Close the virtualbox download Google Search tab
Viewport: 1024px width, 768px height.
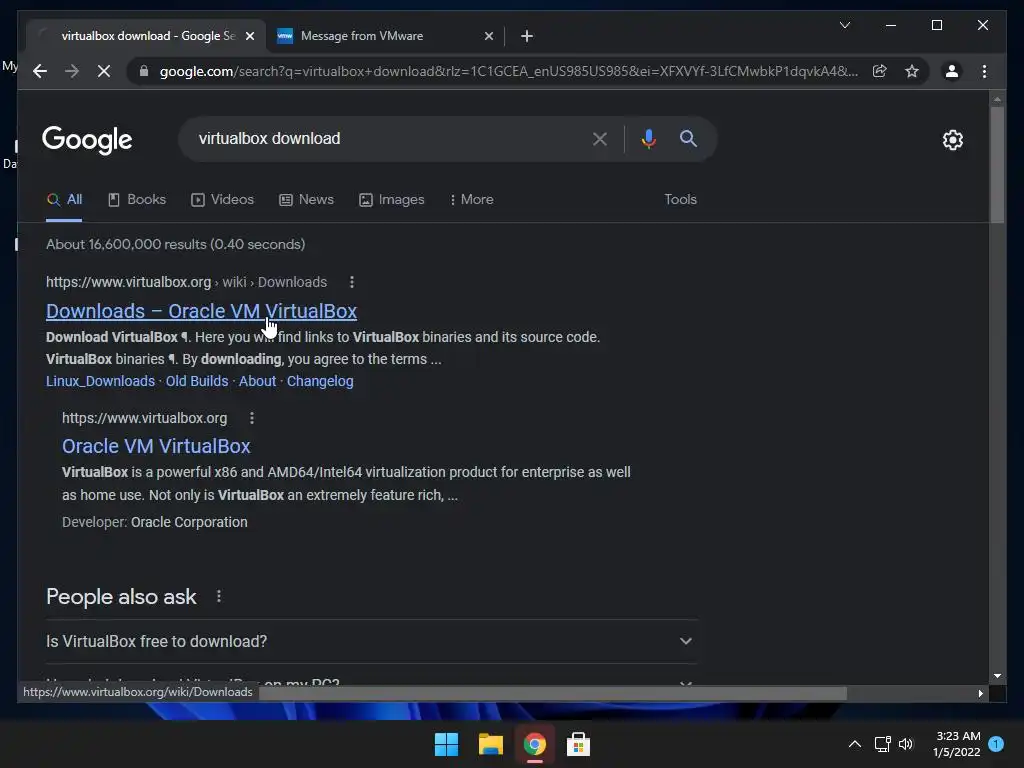249,36
